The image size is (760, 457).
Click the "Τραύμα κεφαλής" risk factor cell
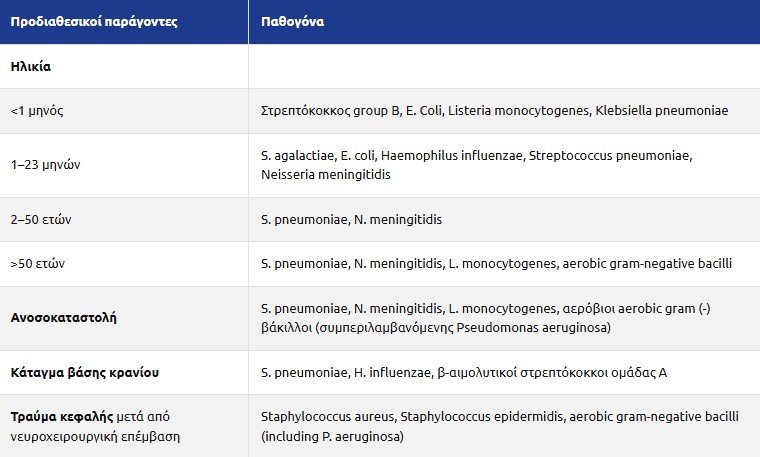pos(56,417)
